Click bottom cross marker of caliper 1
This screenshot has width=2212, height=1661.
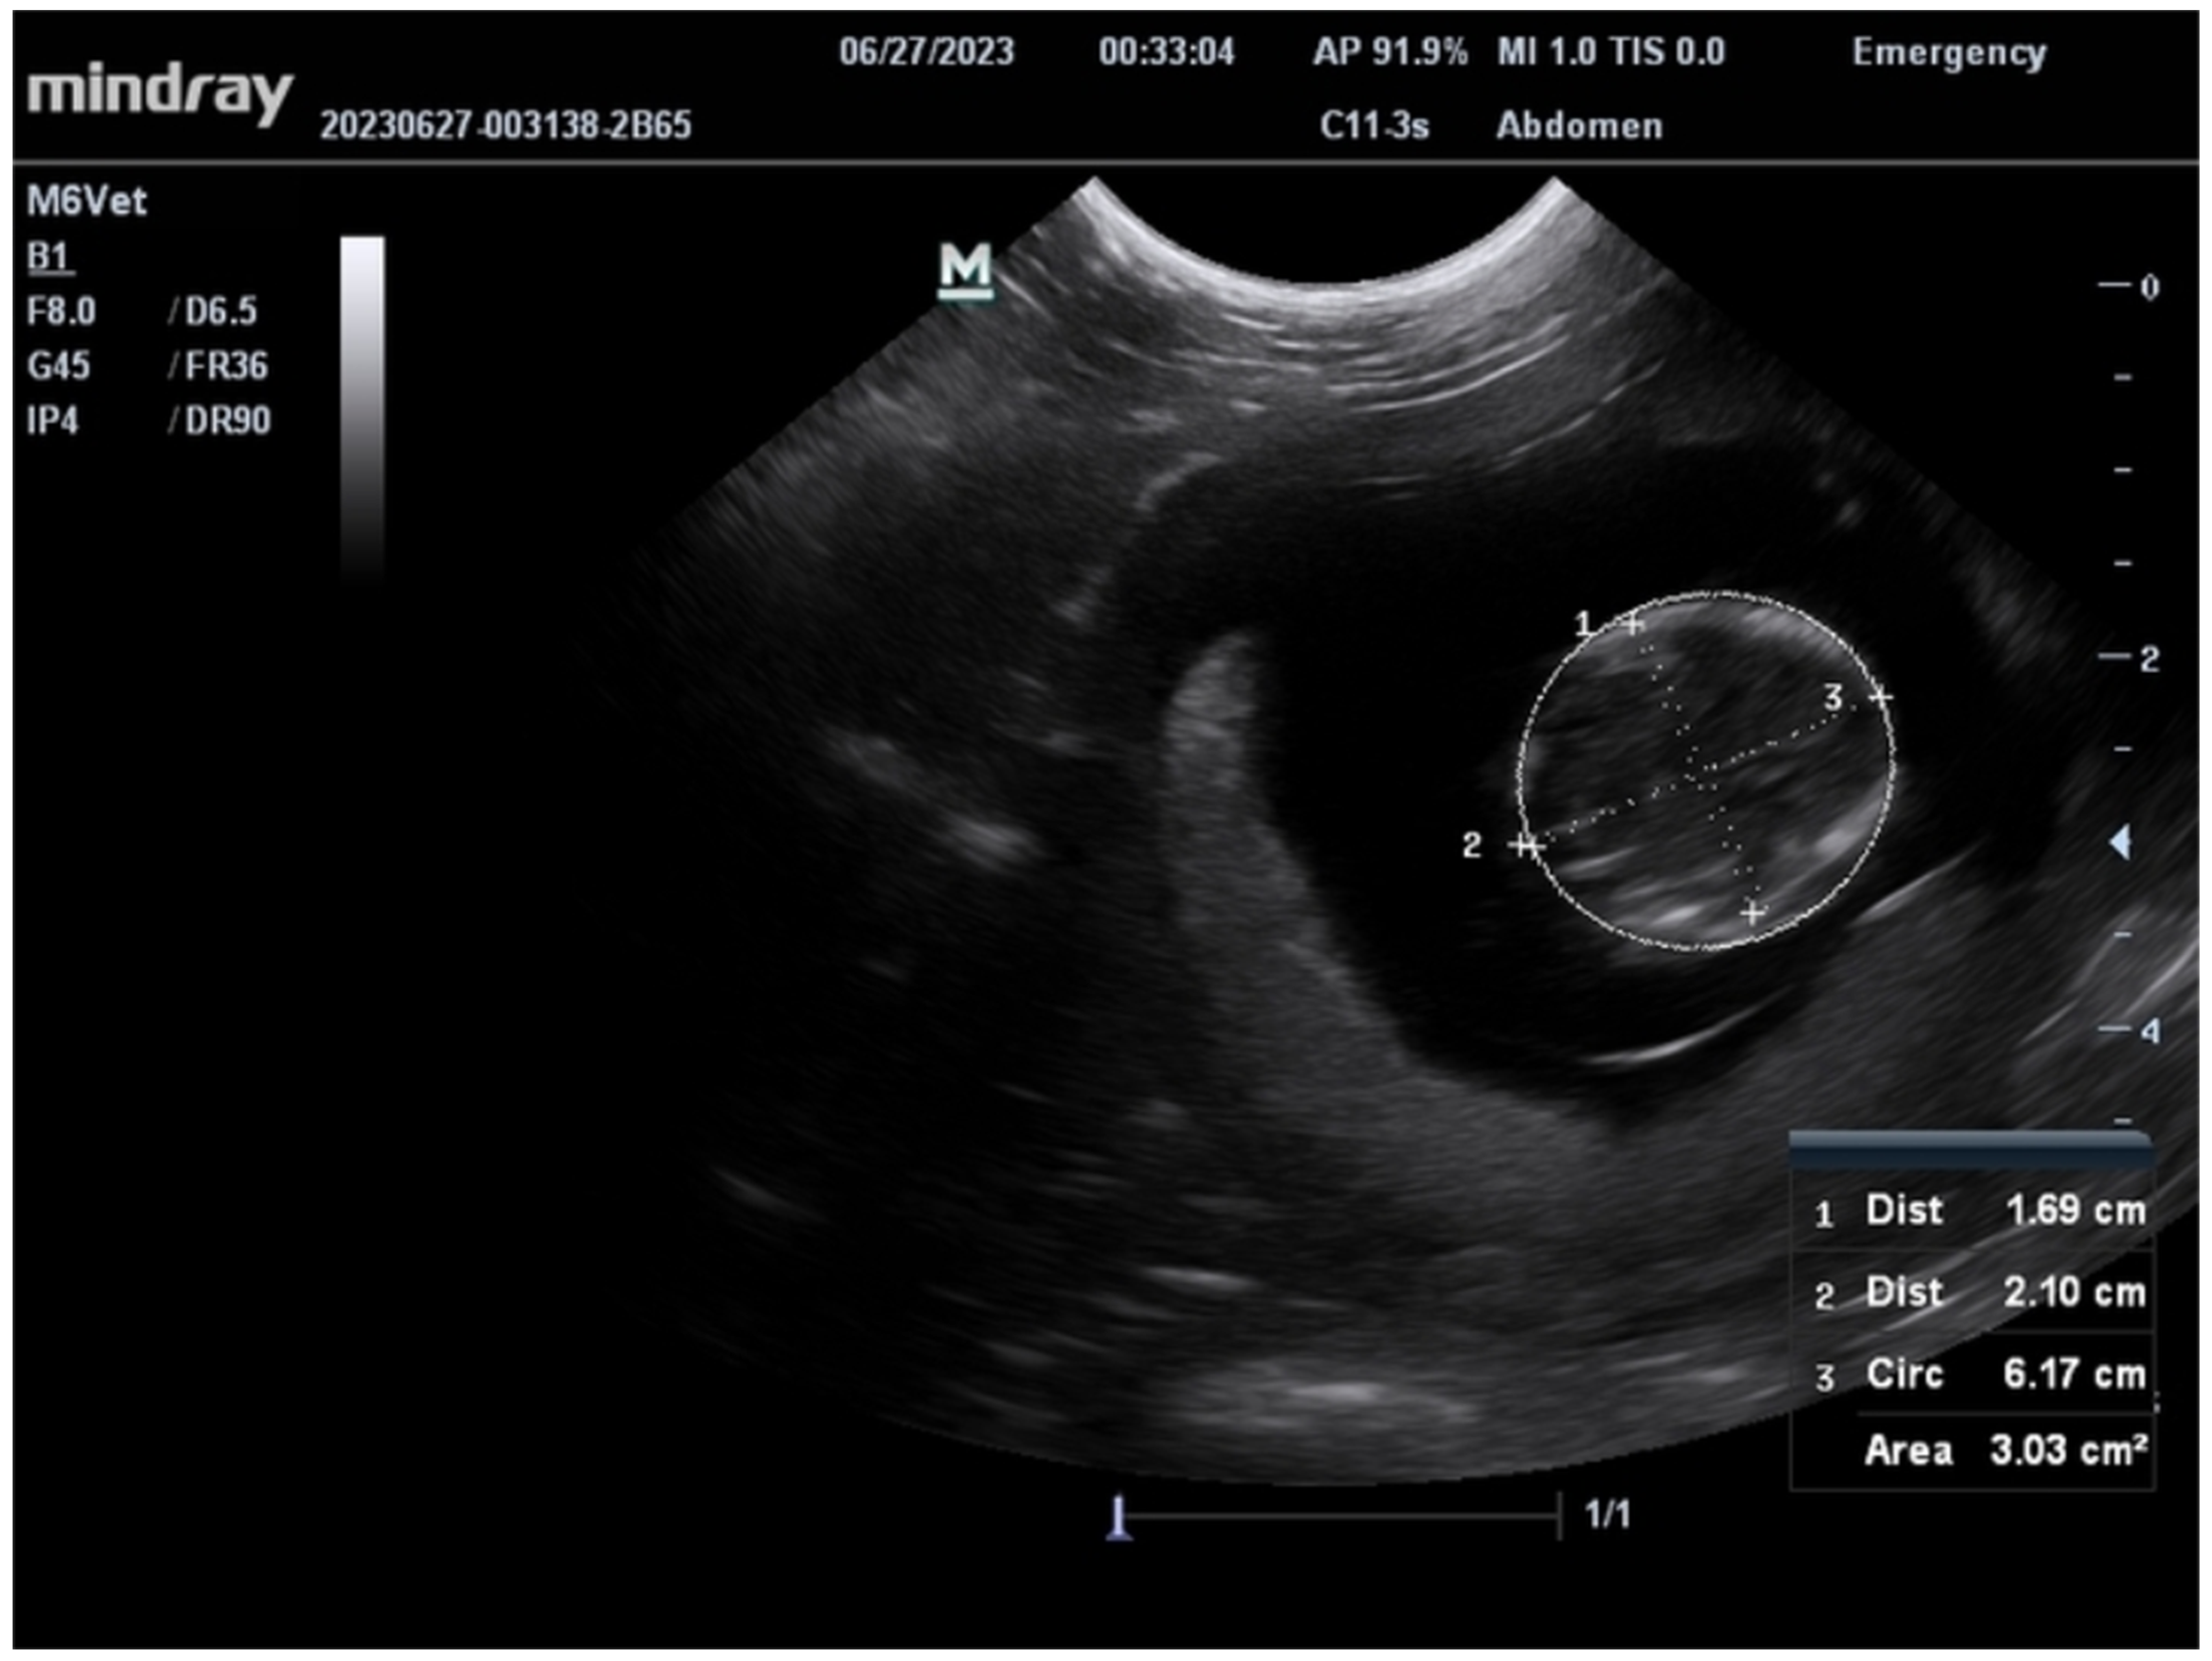1752,912
